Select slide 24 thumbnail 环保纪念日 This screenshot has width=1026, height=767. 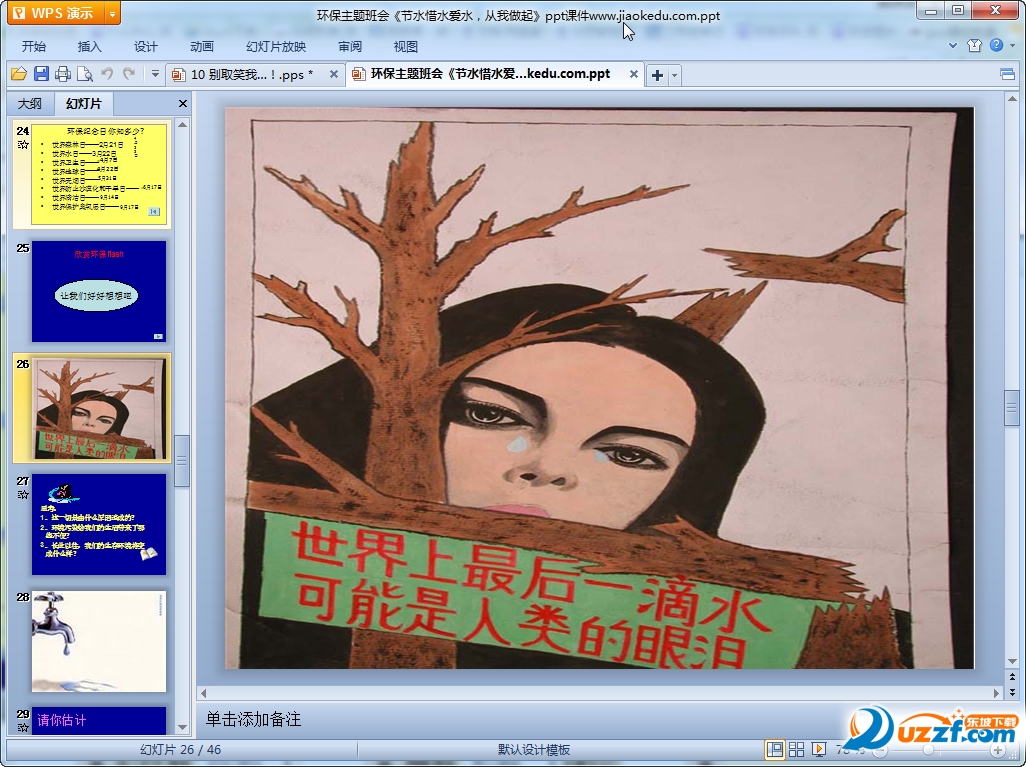99,174
